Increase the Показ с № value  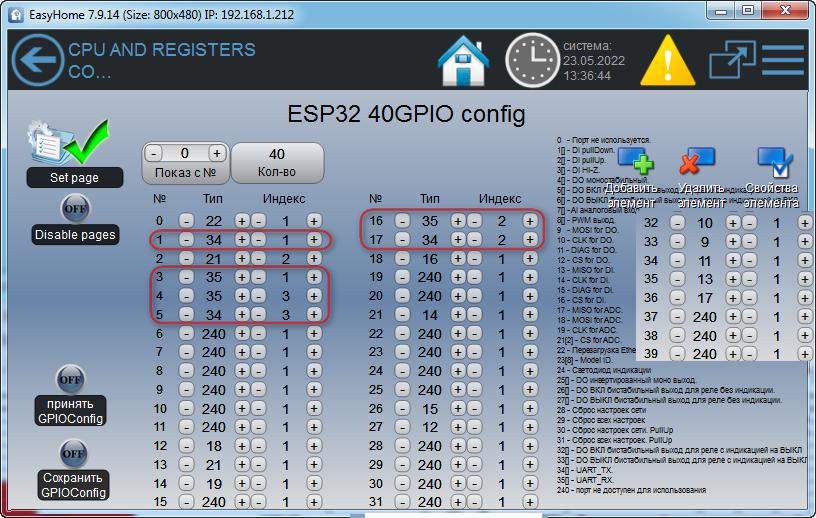pos(216,154)
